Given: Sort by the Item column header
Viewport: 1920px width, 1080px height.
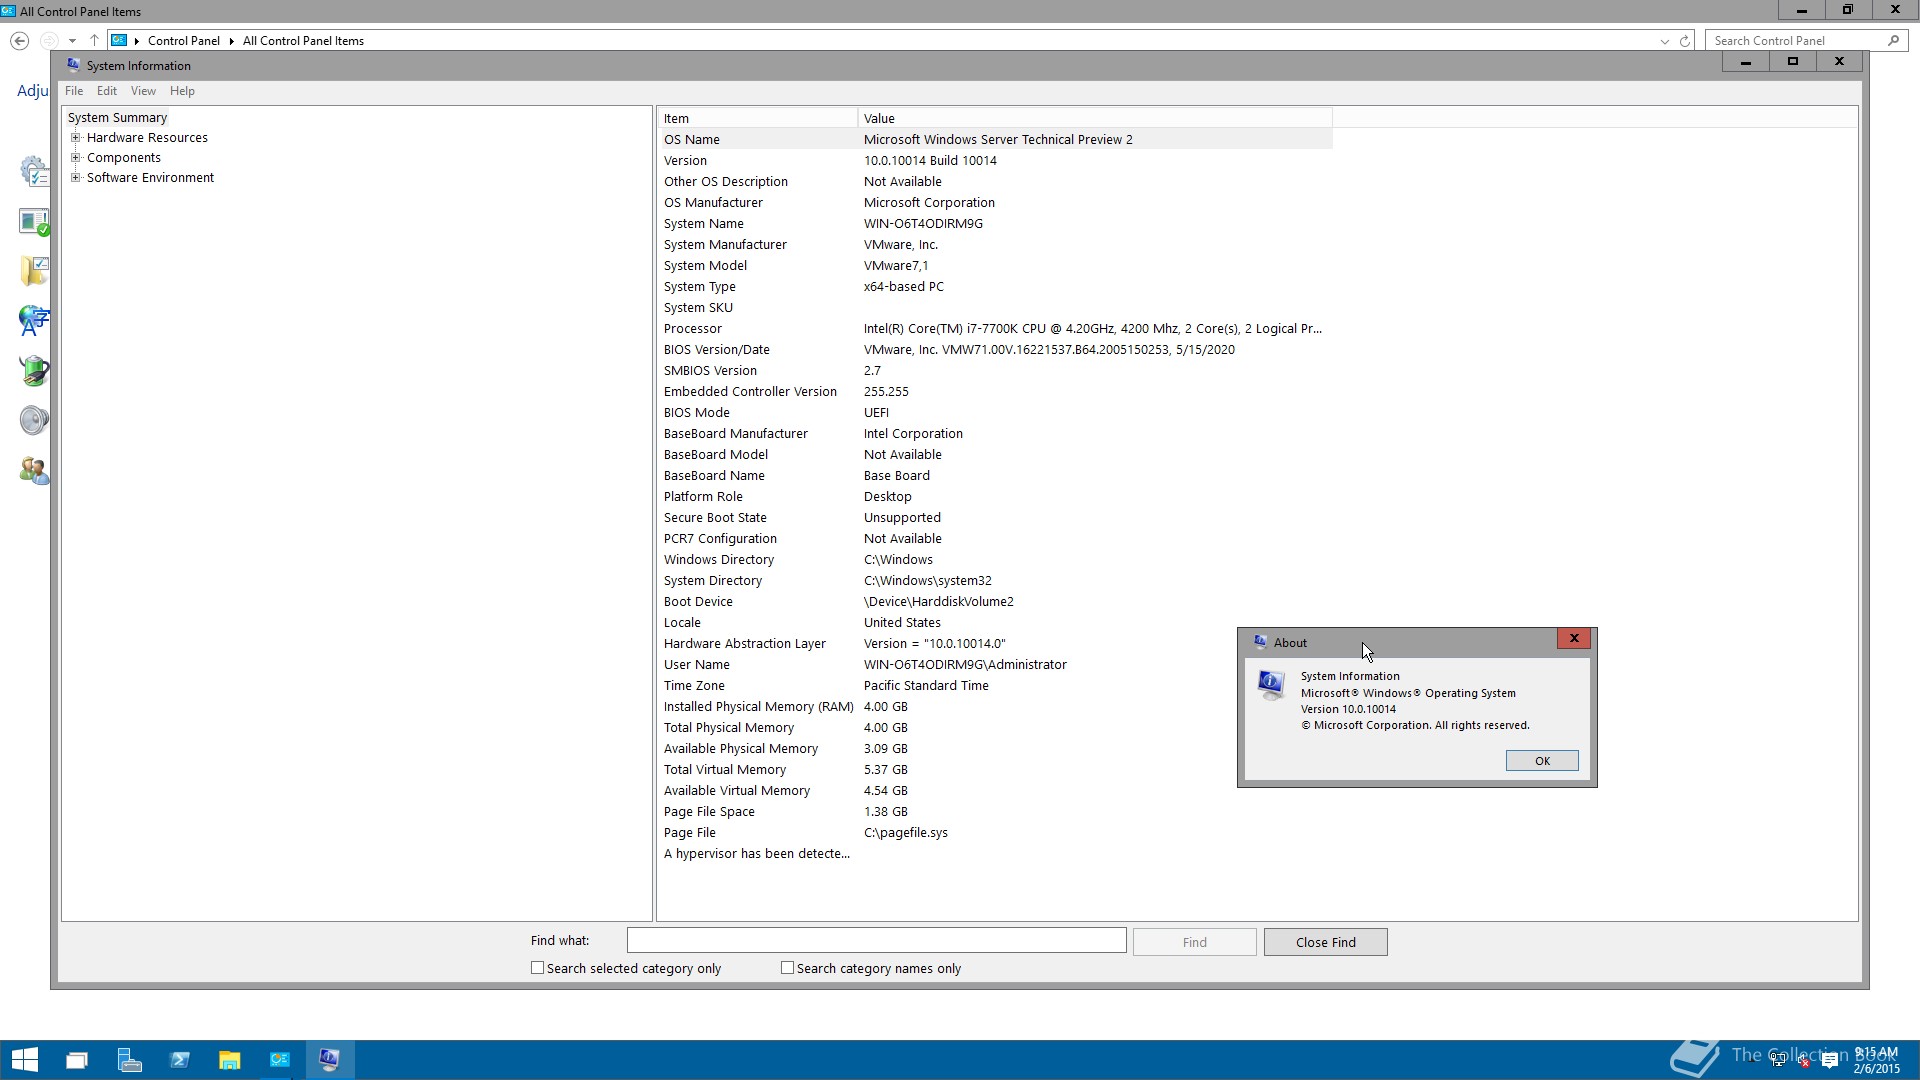Looking at the screenshot, I should 757,118.
